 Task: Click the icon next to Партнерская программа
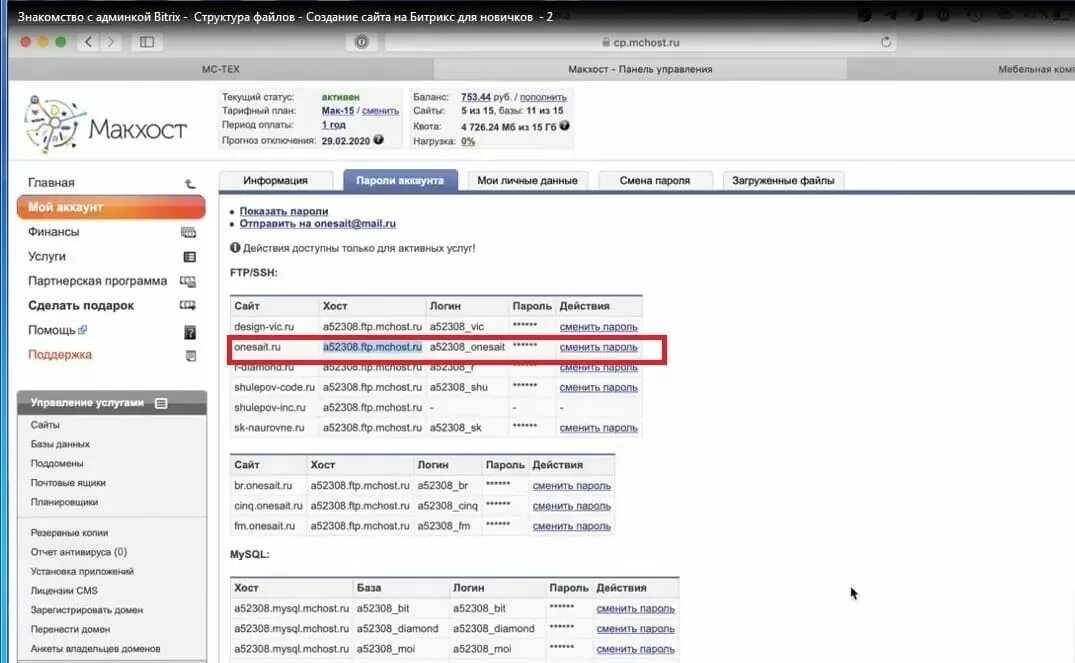[188, 282]
